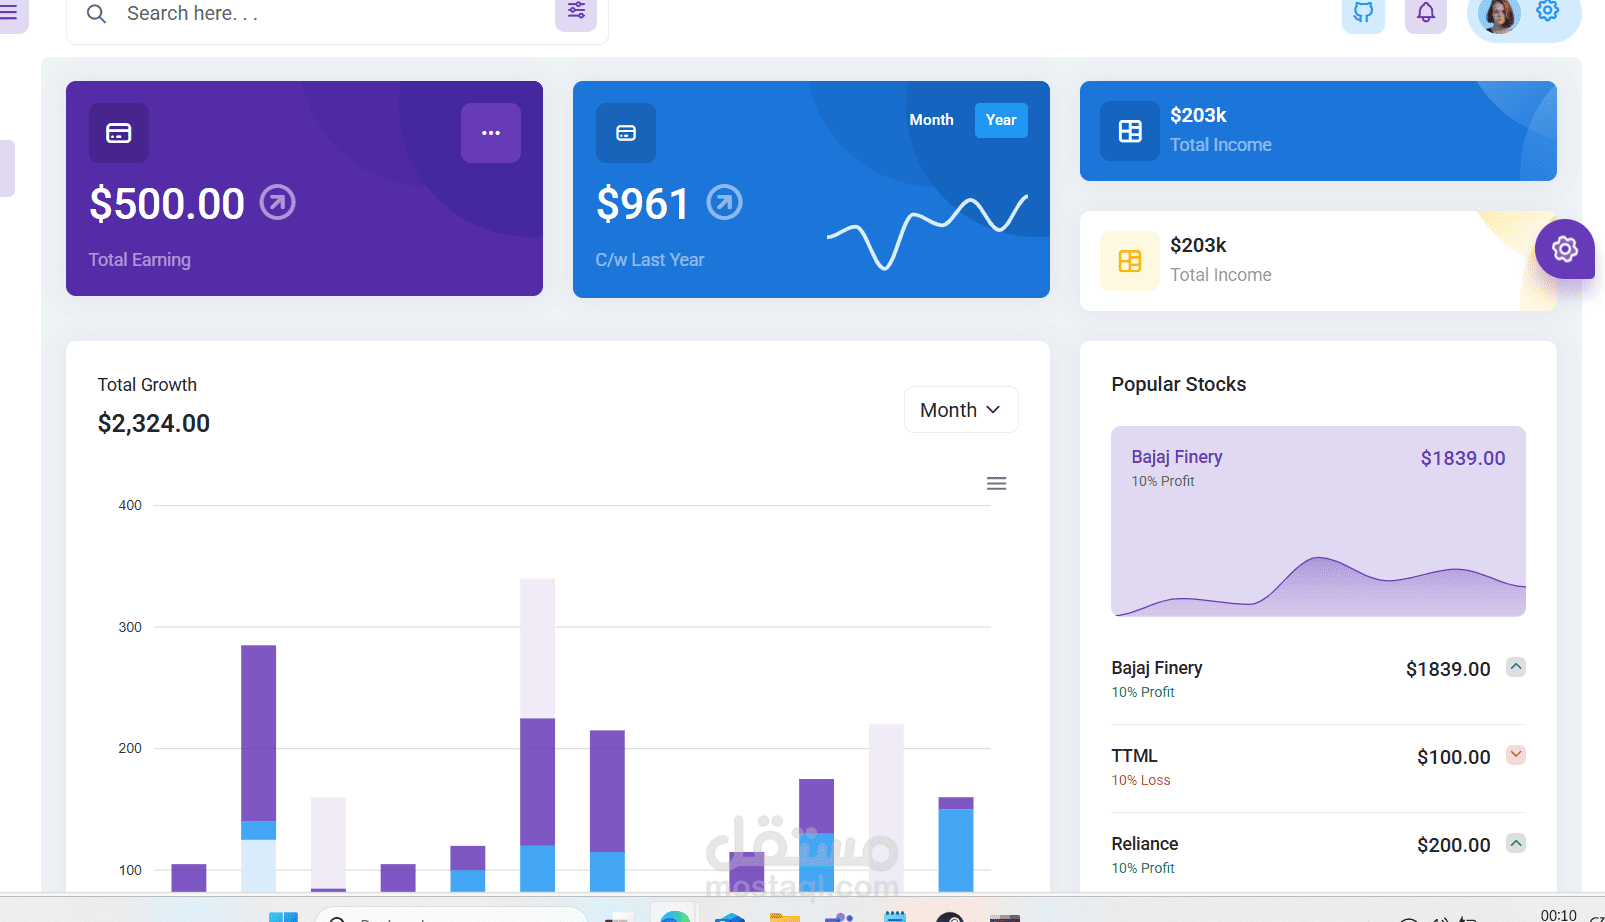Open the notifications bell
The image size is (1605, 922).
coord(1426,13)
